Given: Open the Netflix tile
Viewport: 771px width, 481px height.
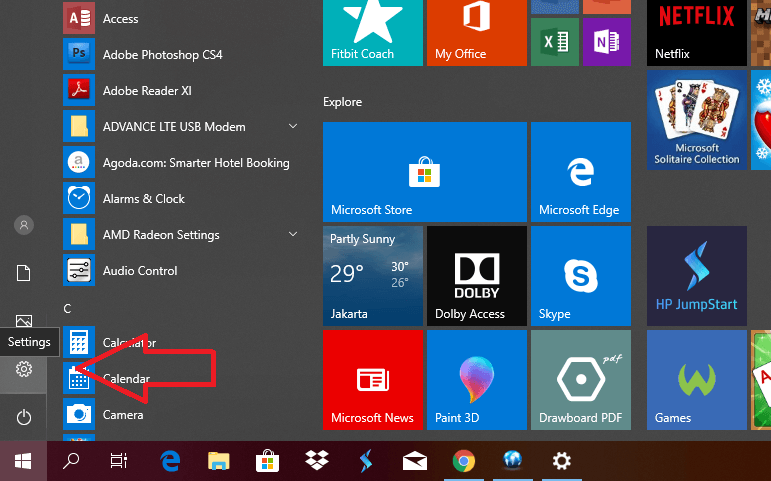Looking at the screenshot, I should 696,30.
